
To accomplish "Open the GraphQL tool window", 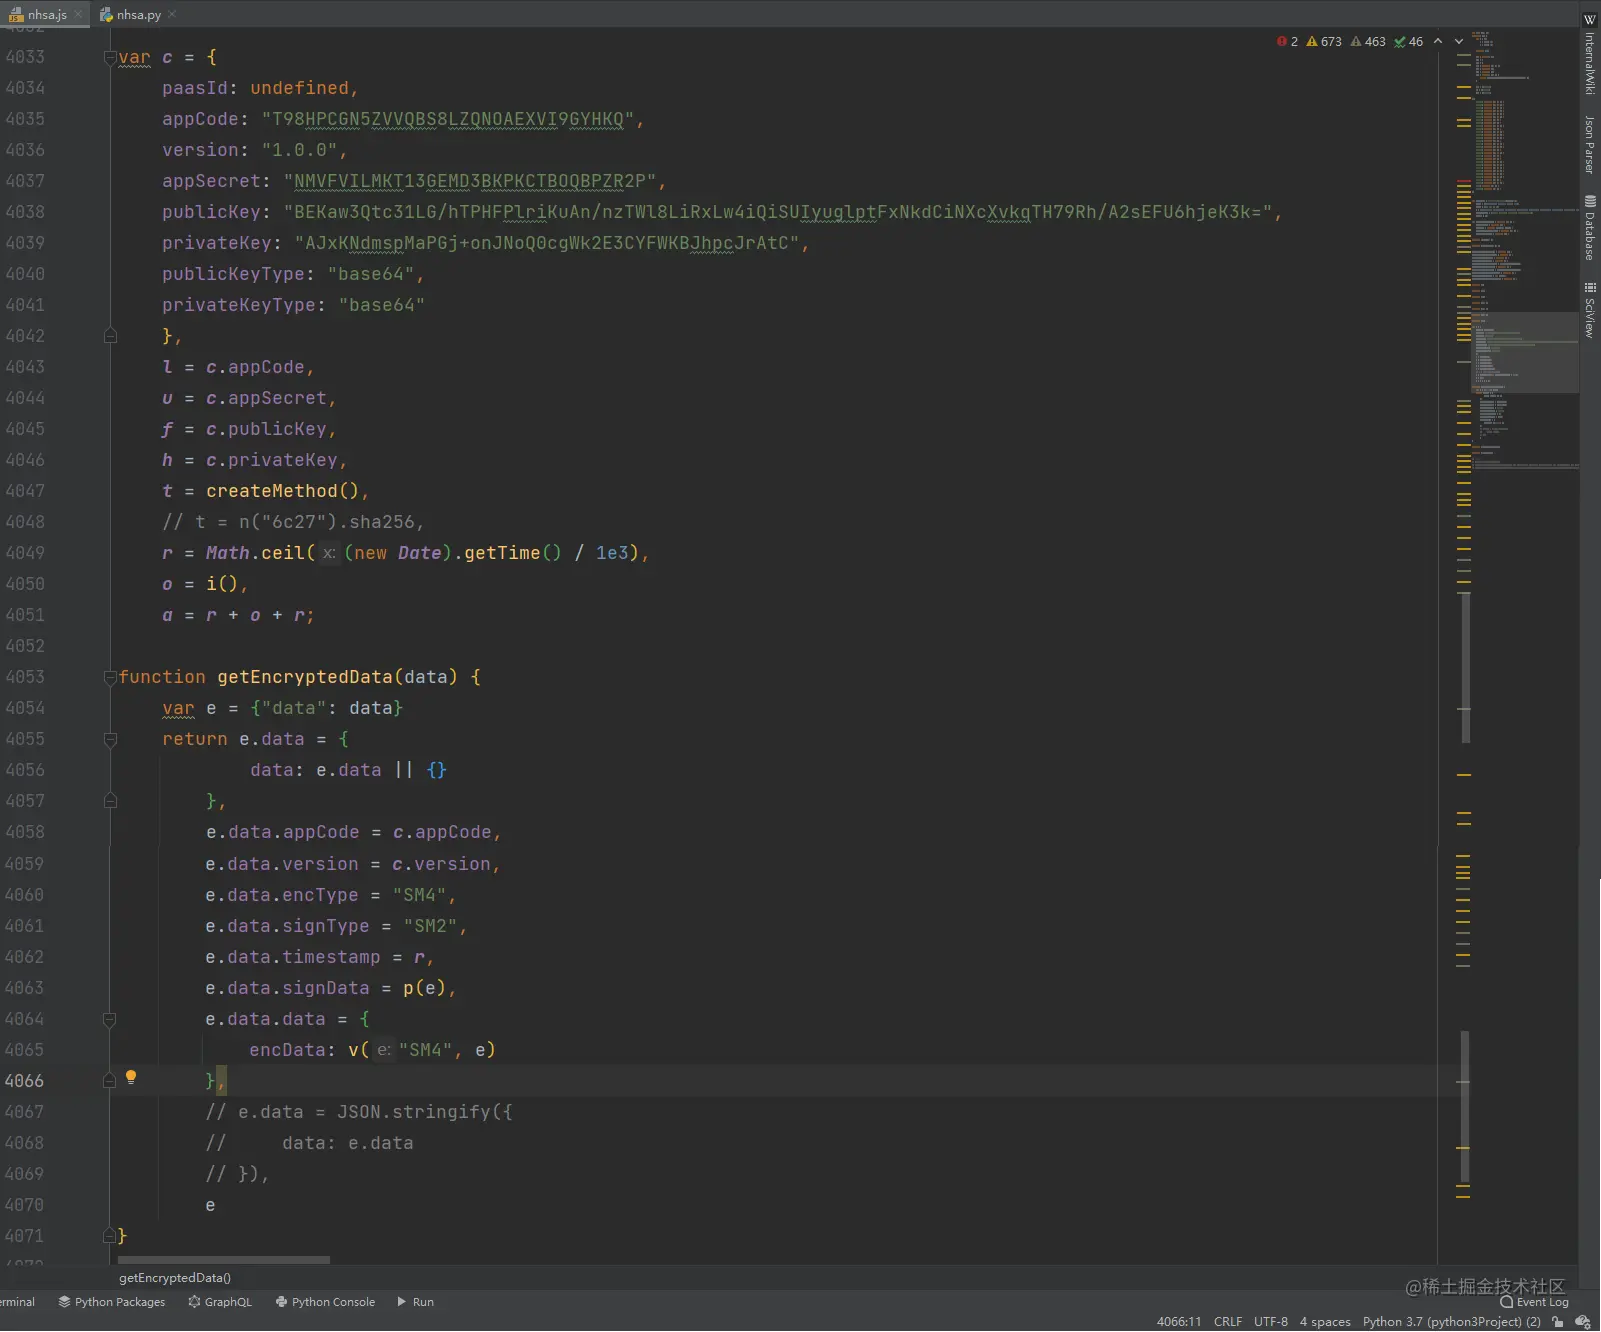I will (219, 1302).
